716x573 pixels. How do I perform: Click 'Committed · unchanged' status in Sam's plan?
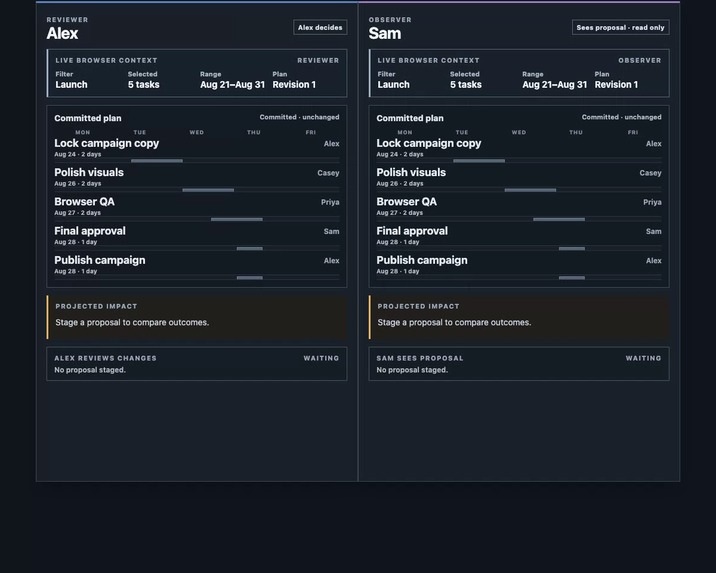tap(621, 117)
